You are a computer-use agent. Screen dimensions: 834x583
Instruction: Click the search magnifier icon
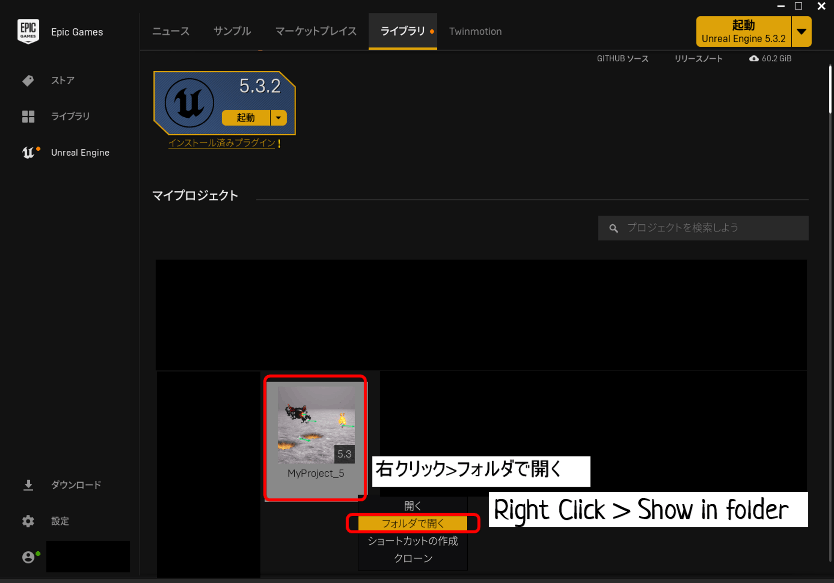[613, 228]
